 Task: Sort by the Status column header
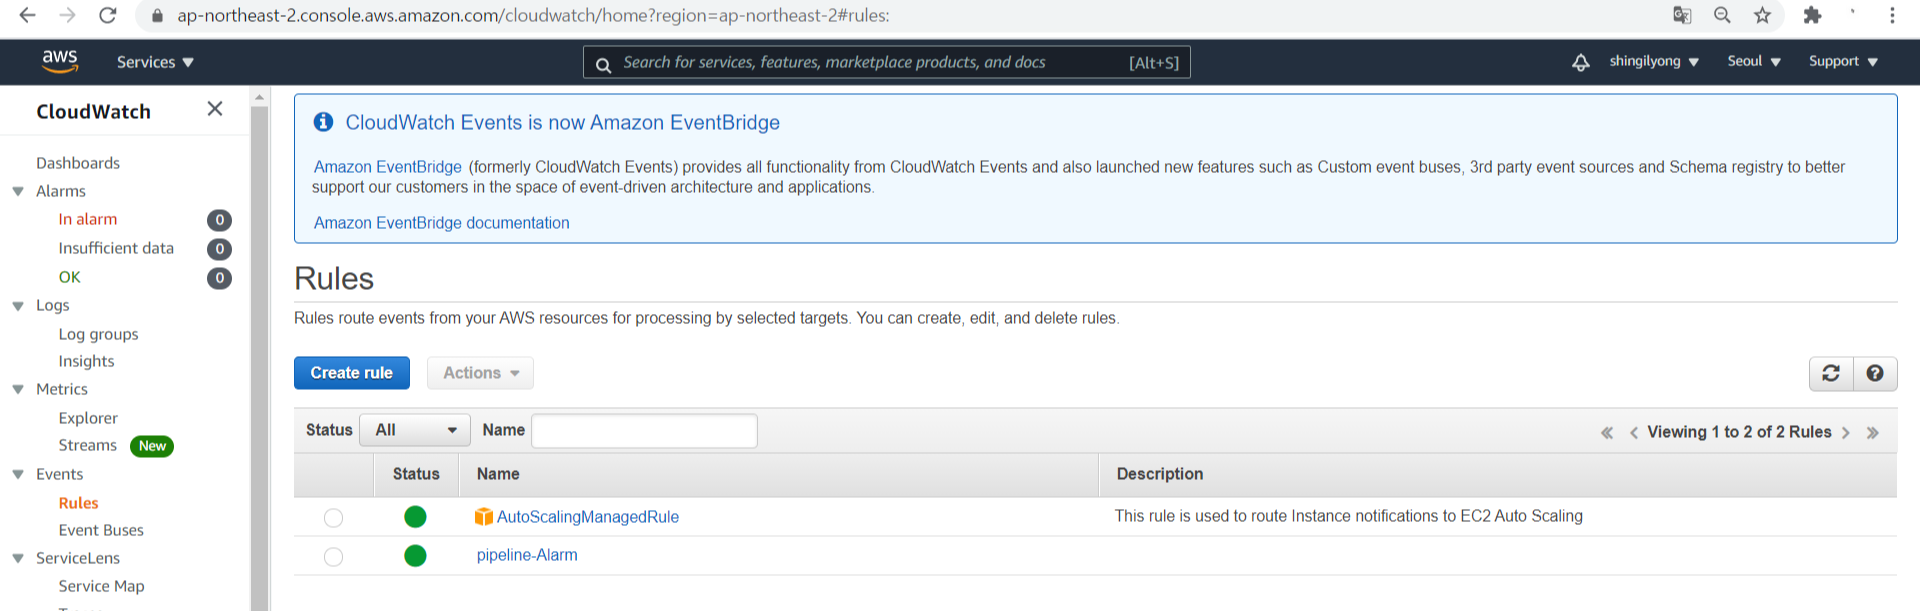pos(416,474)
